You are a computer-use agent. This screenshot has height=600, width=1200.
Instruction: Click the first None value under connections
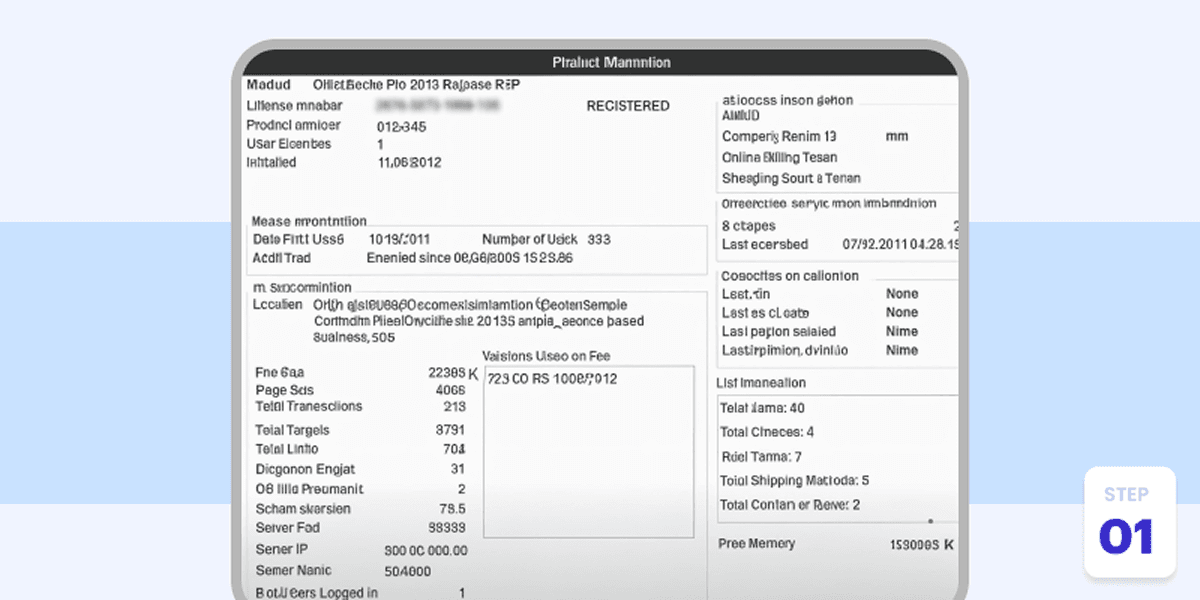point(901,293)
